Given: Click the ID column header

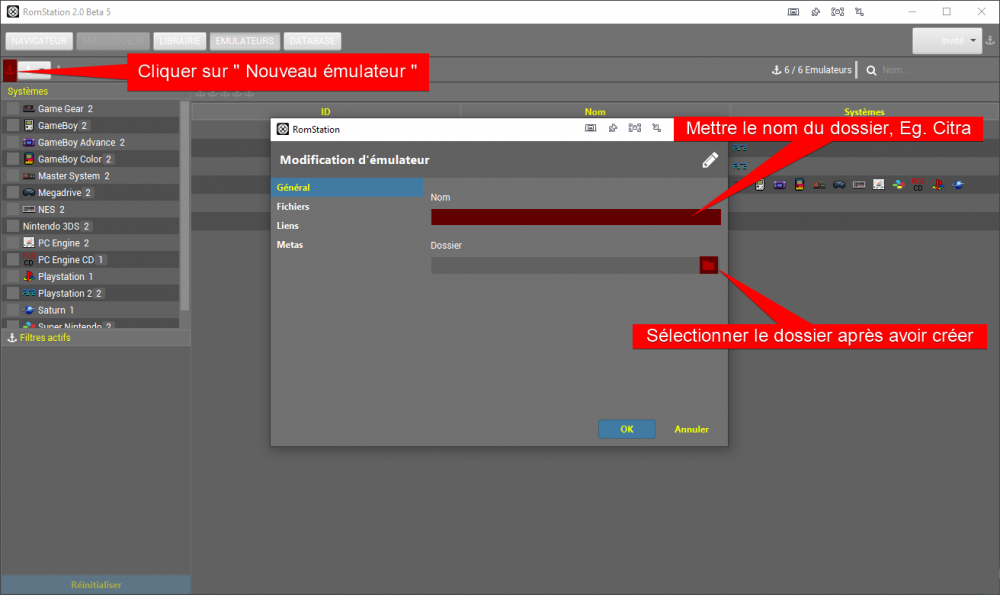Looking at the screenshot, I should pyautogui.click(x=326, y=112).
